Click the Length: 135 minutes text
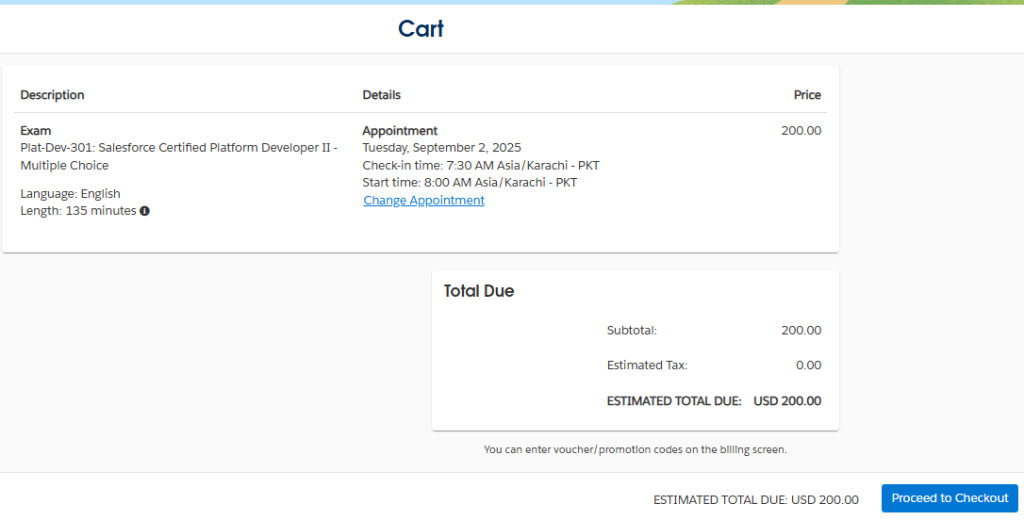1024x520 pixels. pos(78,211)
